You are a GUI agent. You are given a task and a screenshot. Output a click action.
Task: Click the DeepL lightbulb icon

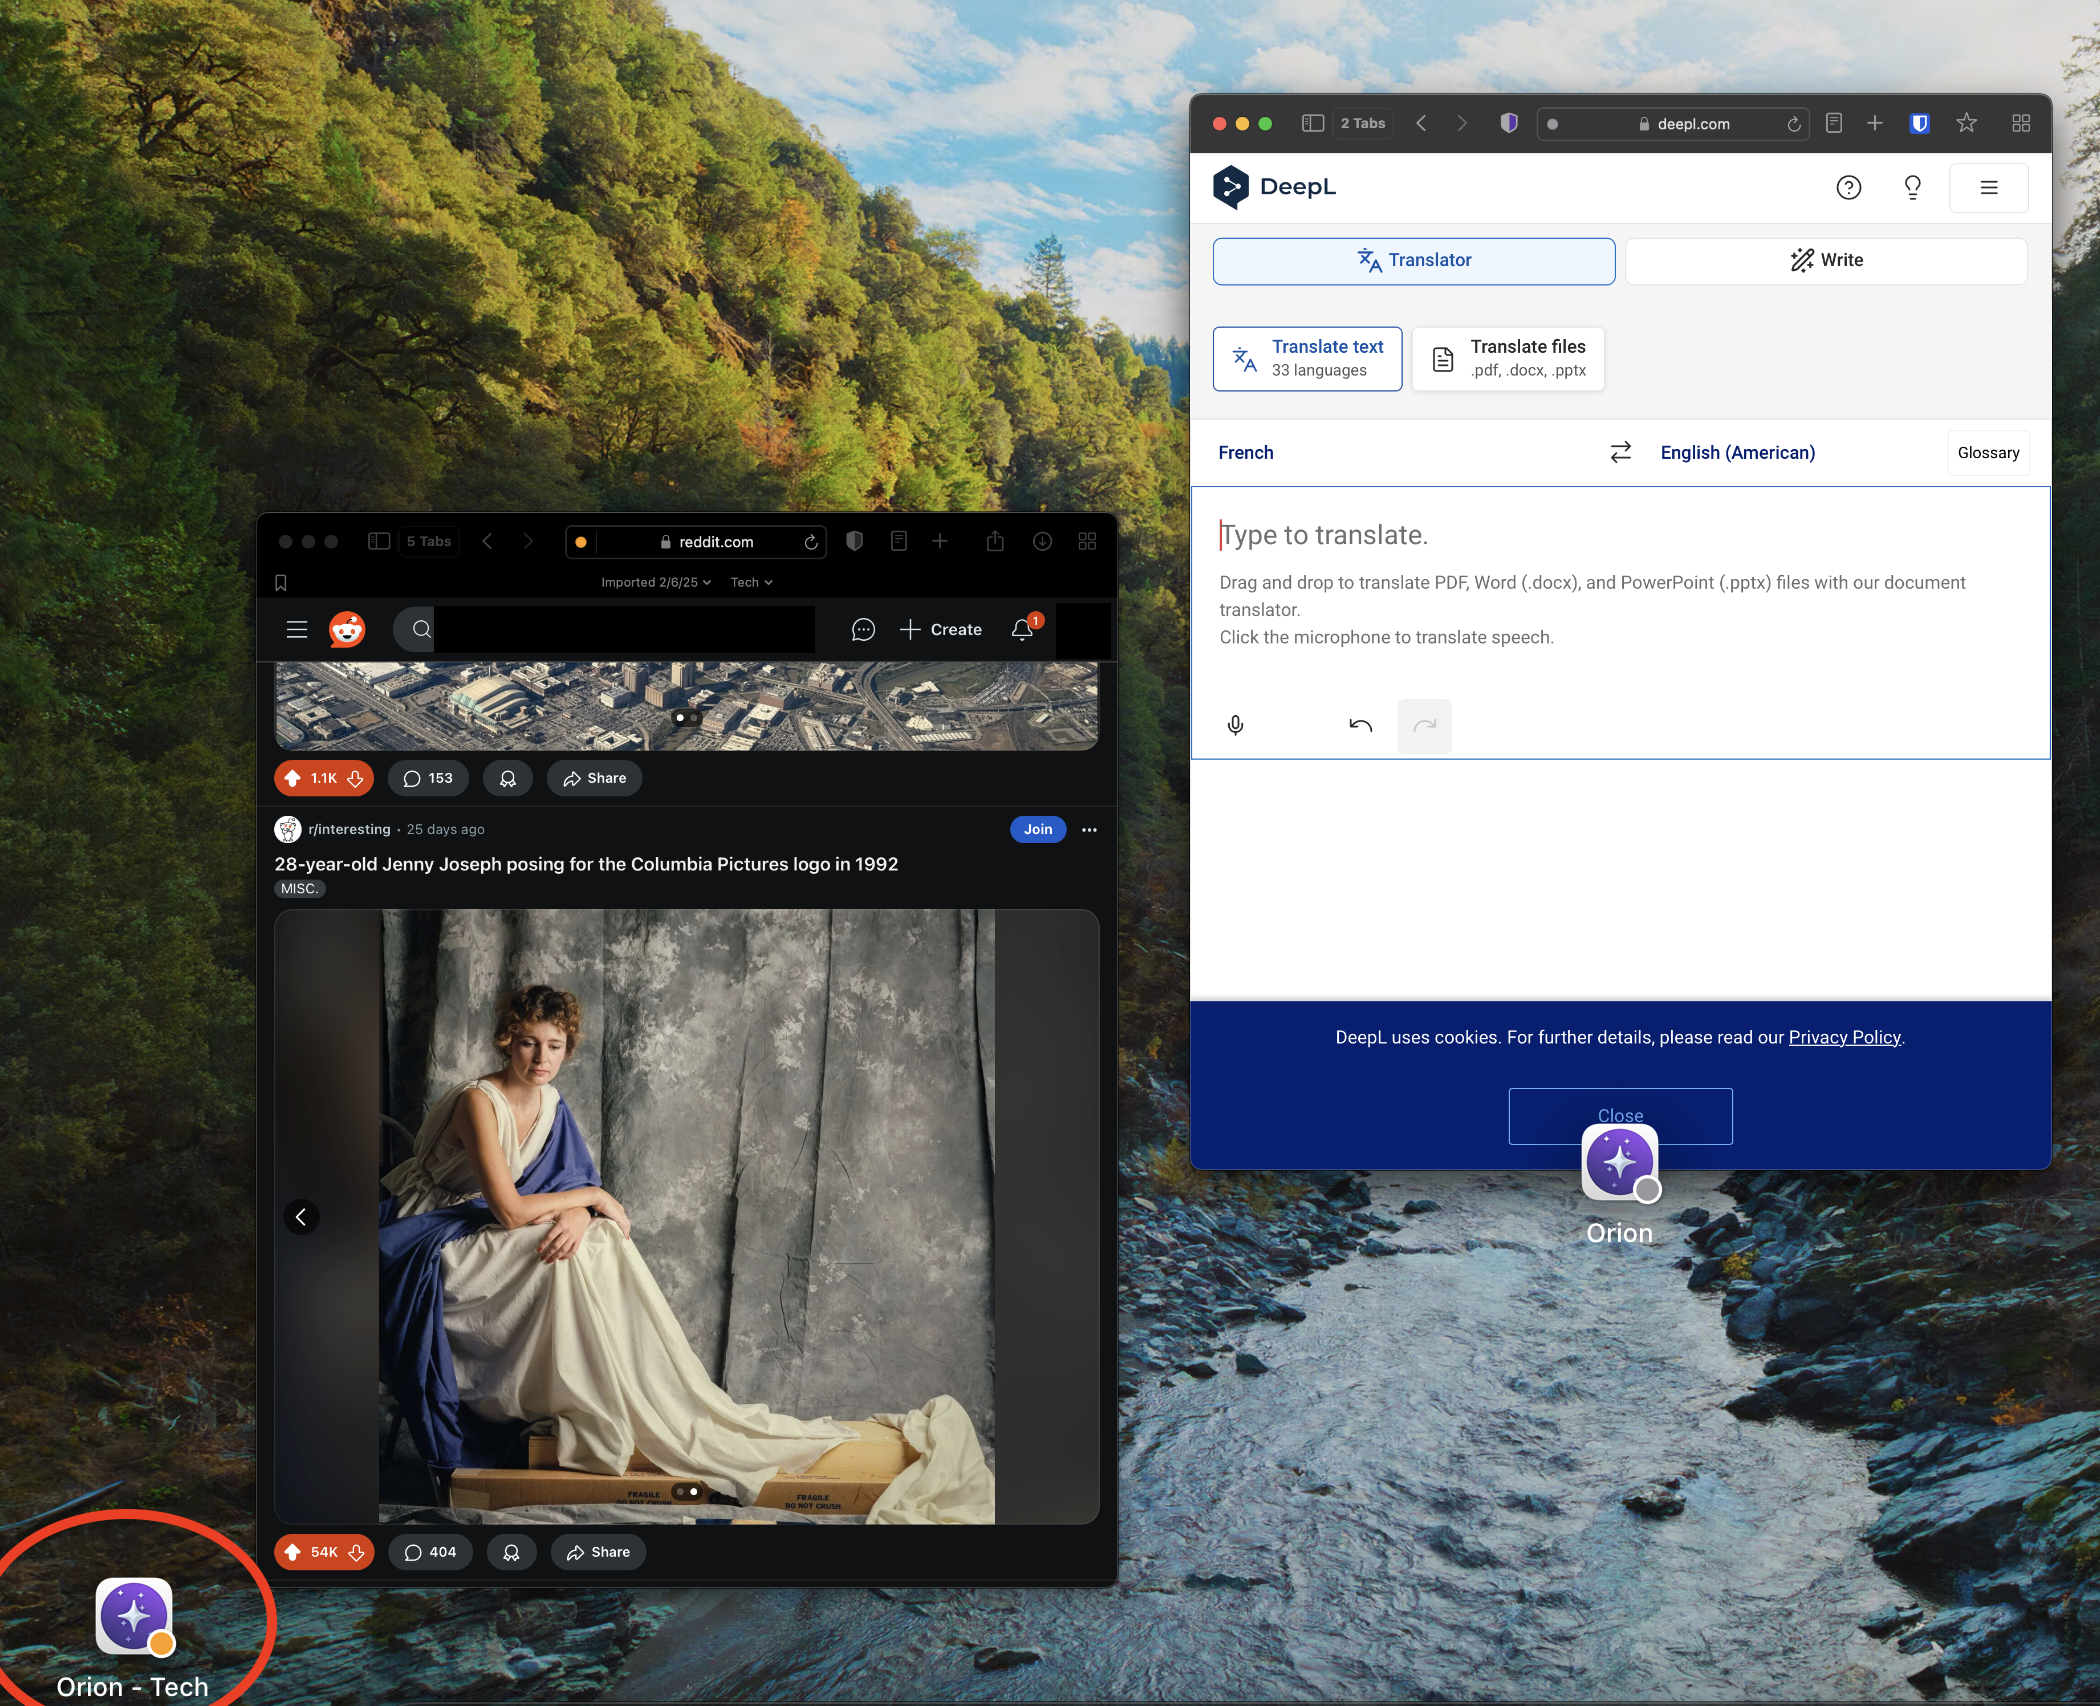coord(1912,187)
